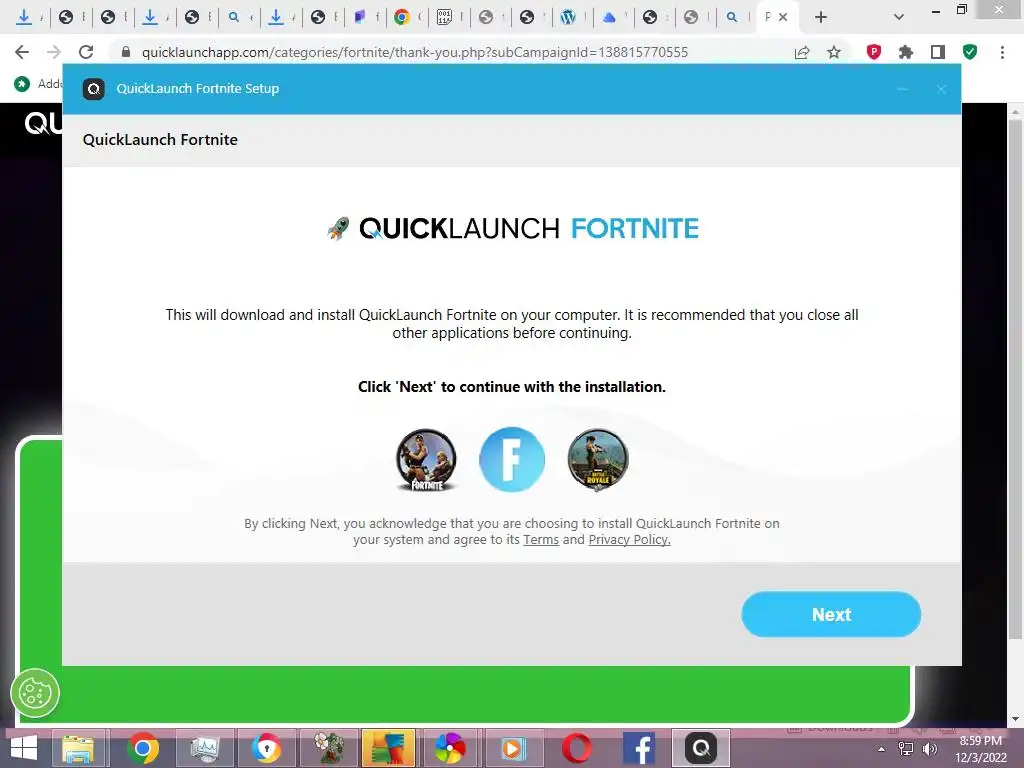Open the Privacy Policy link

[x=630, y=539]
